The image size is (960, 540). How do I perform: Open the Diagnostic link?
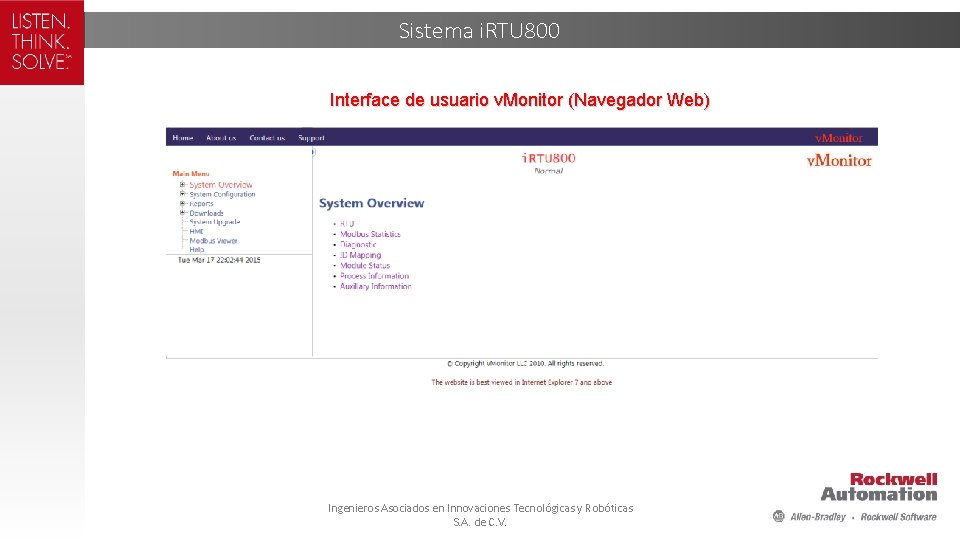coord(358,244)
